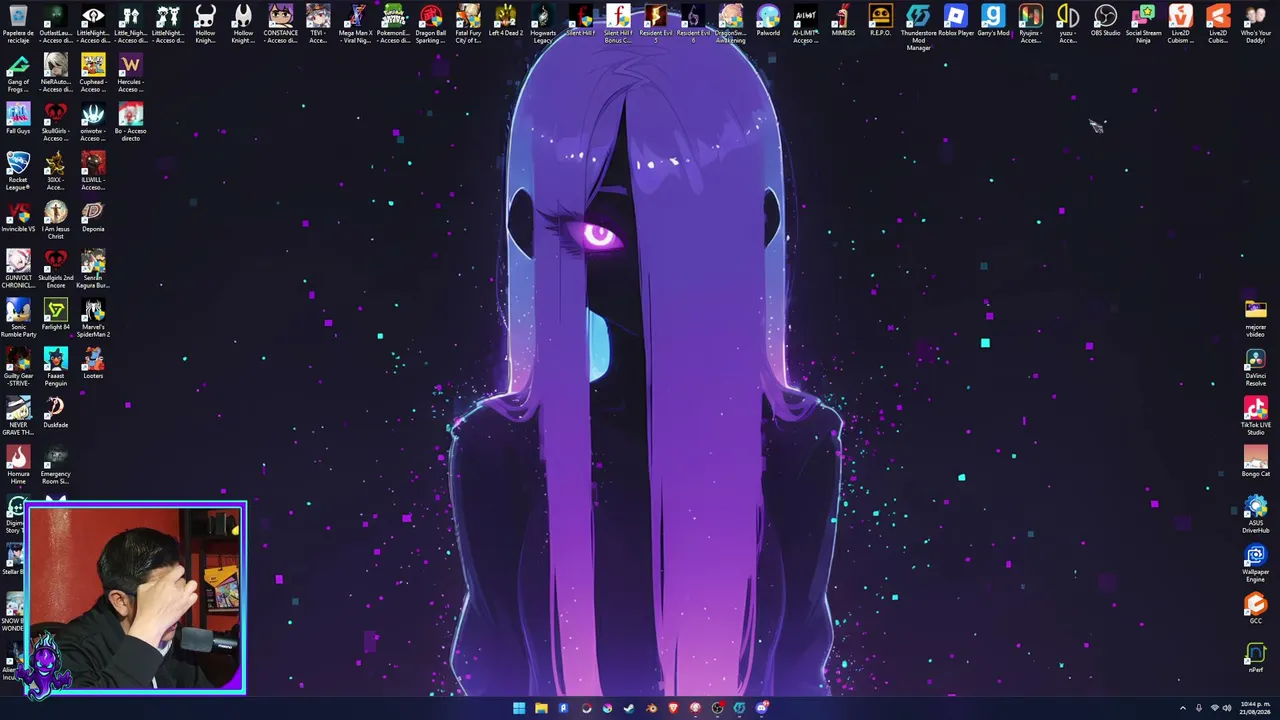The width and height of the screenshot is (1280, 720).
Task: Select the Sonic Rumble Party icon
Action: pyautogui.click(x=18, y=317)
